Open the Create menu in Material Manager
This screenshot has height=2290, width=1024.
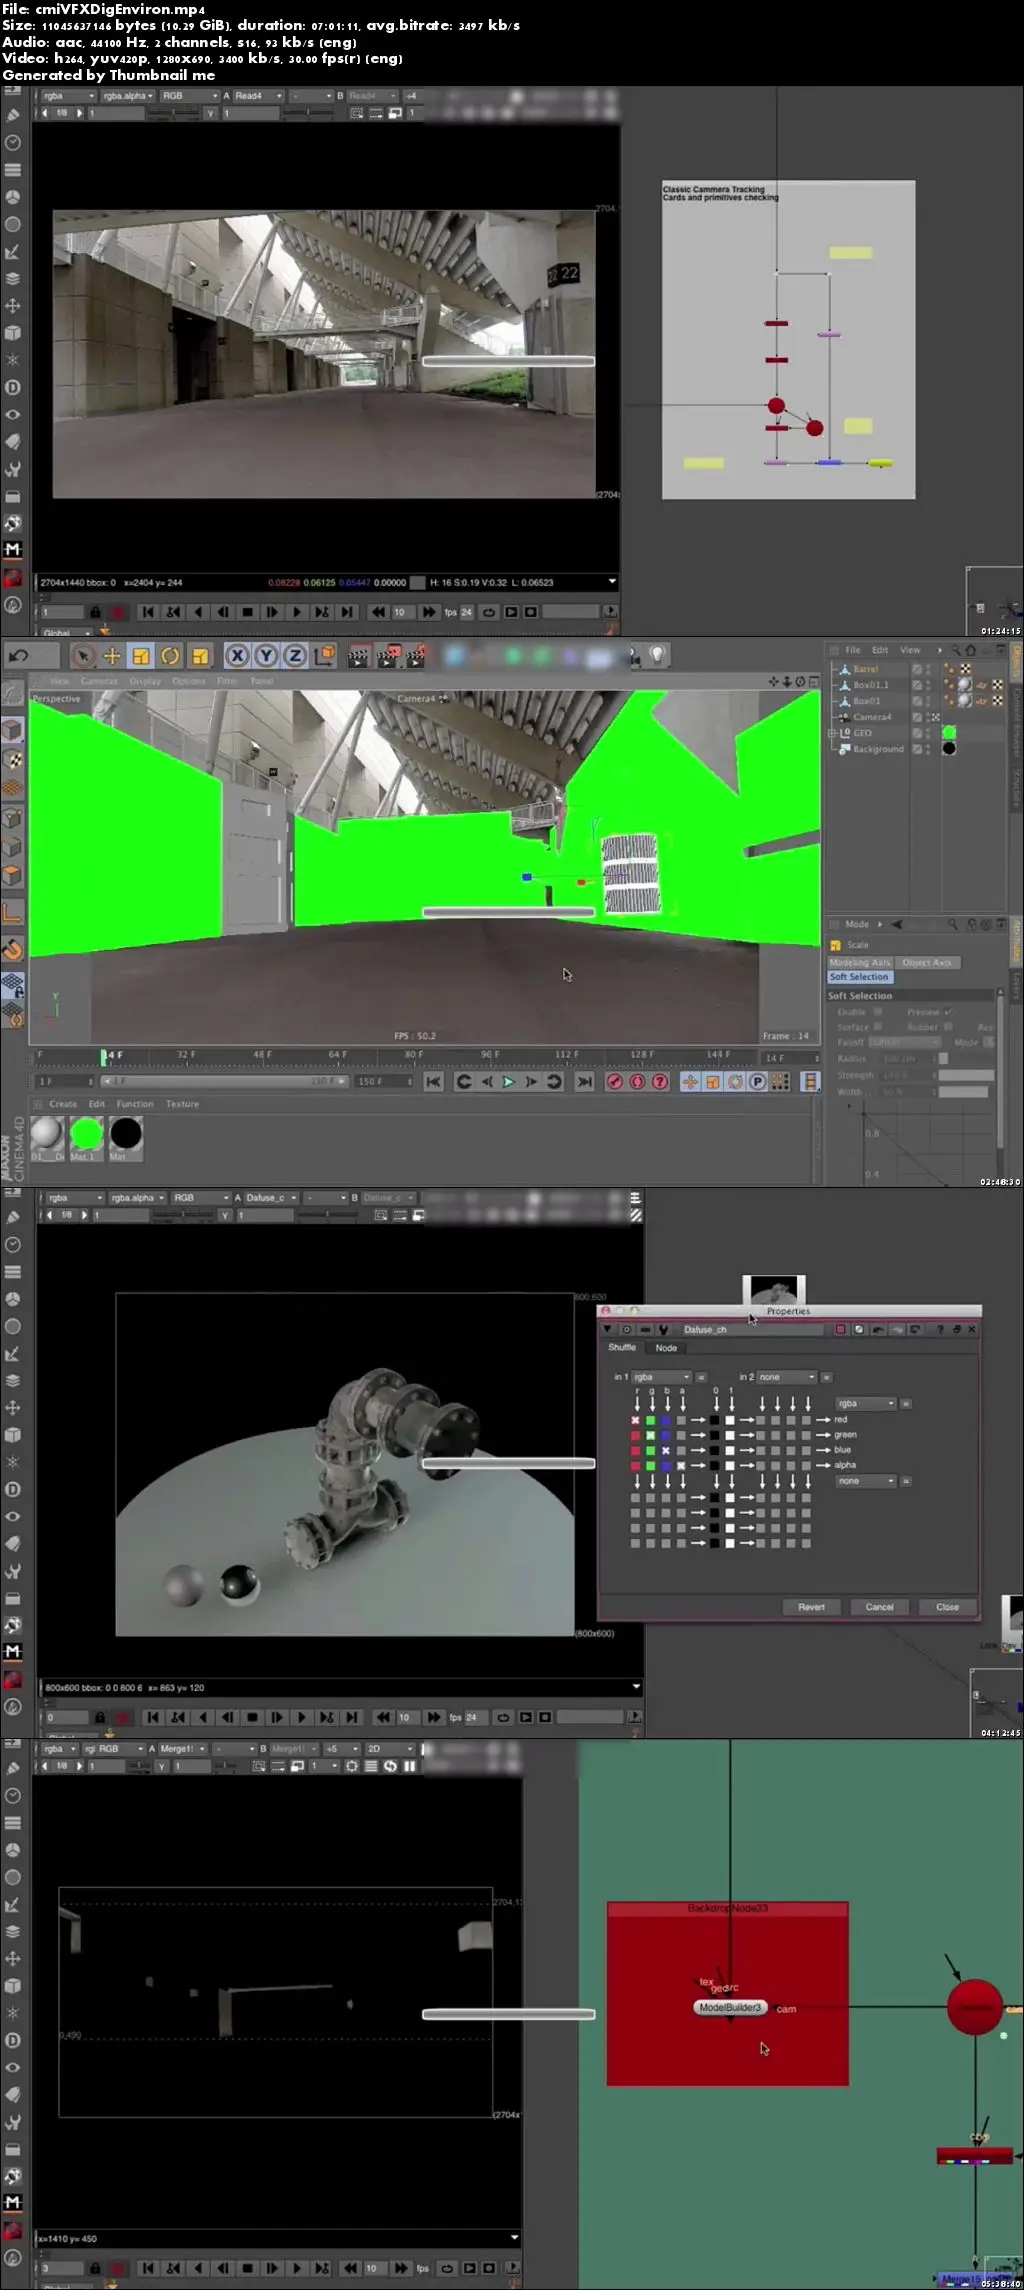[63, 1104]
